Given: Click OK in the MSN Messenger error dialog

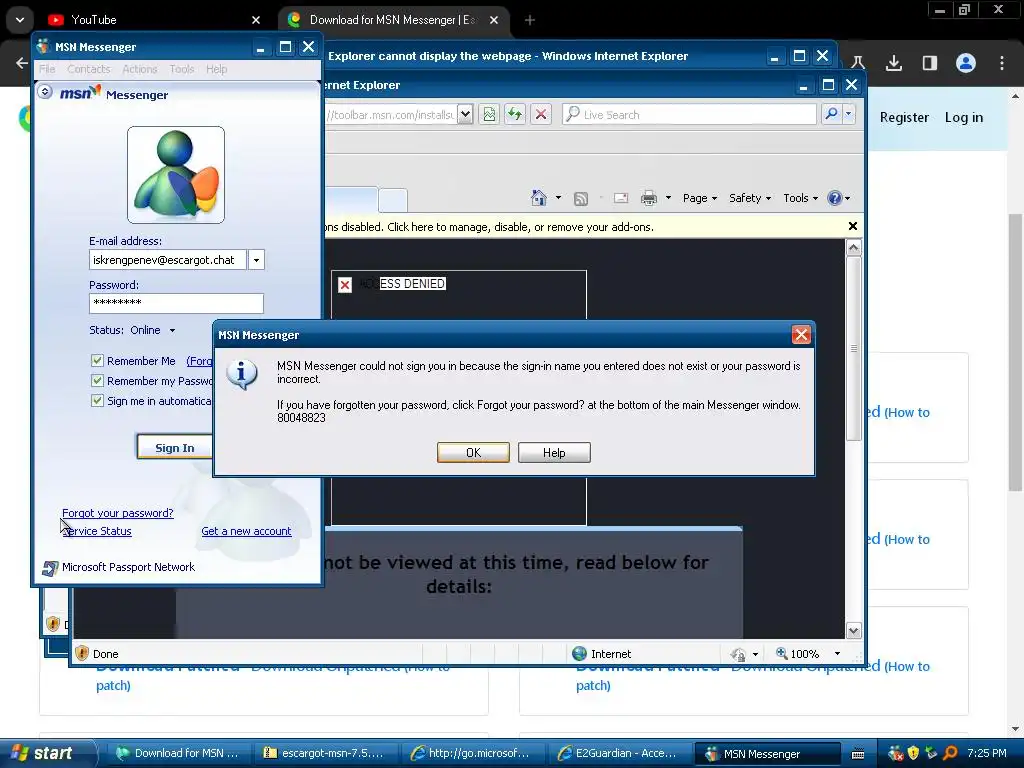Looking at the screenshot, I should click(473, 453).
